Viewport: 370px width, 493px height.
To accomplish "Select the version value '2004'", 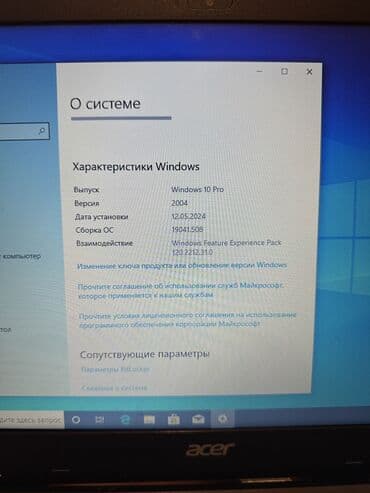I will [x=180, y=203].
